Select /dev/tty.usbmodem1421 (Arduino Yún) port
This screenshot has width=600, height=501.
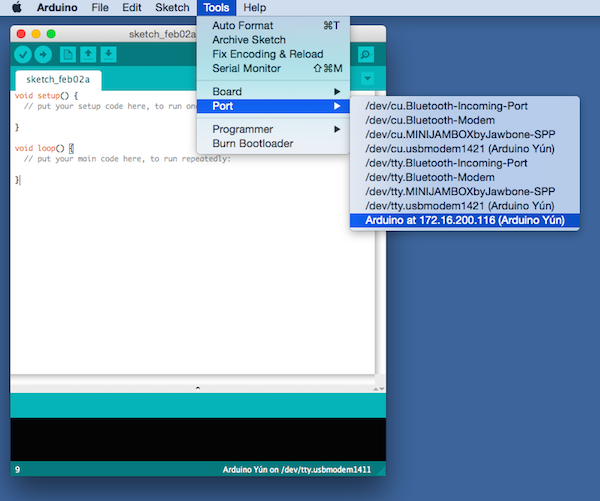point(465,206)
